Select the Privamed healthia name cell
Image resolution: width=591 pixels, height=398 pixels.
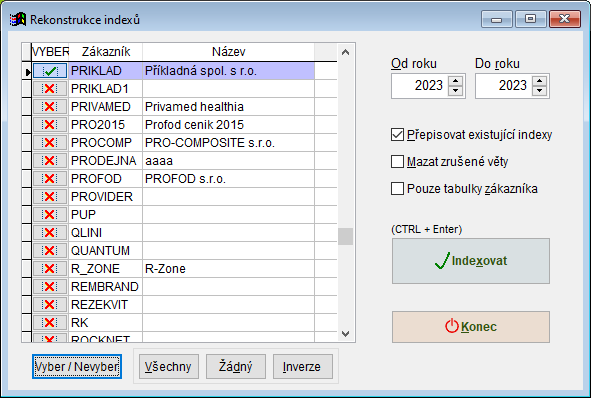228,107
